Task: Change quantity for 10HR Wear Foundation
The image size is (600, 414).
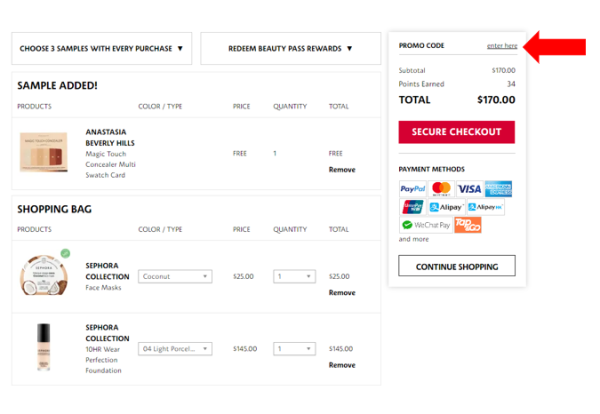Action: point(294,349)
